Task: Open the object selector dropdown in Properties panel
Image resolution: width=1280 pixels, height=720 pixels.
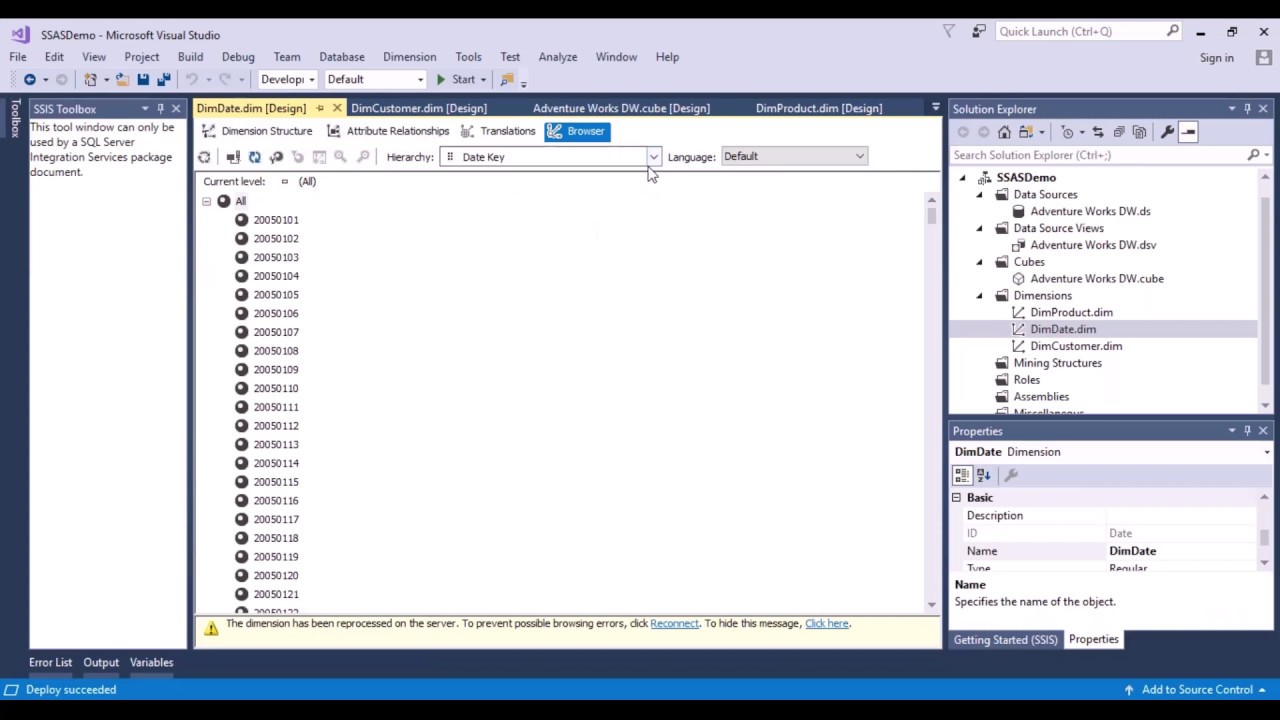Action: pos(1267,452)
